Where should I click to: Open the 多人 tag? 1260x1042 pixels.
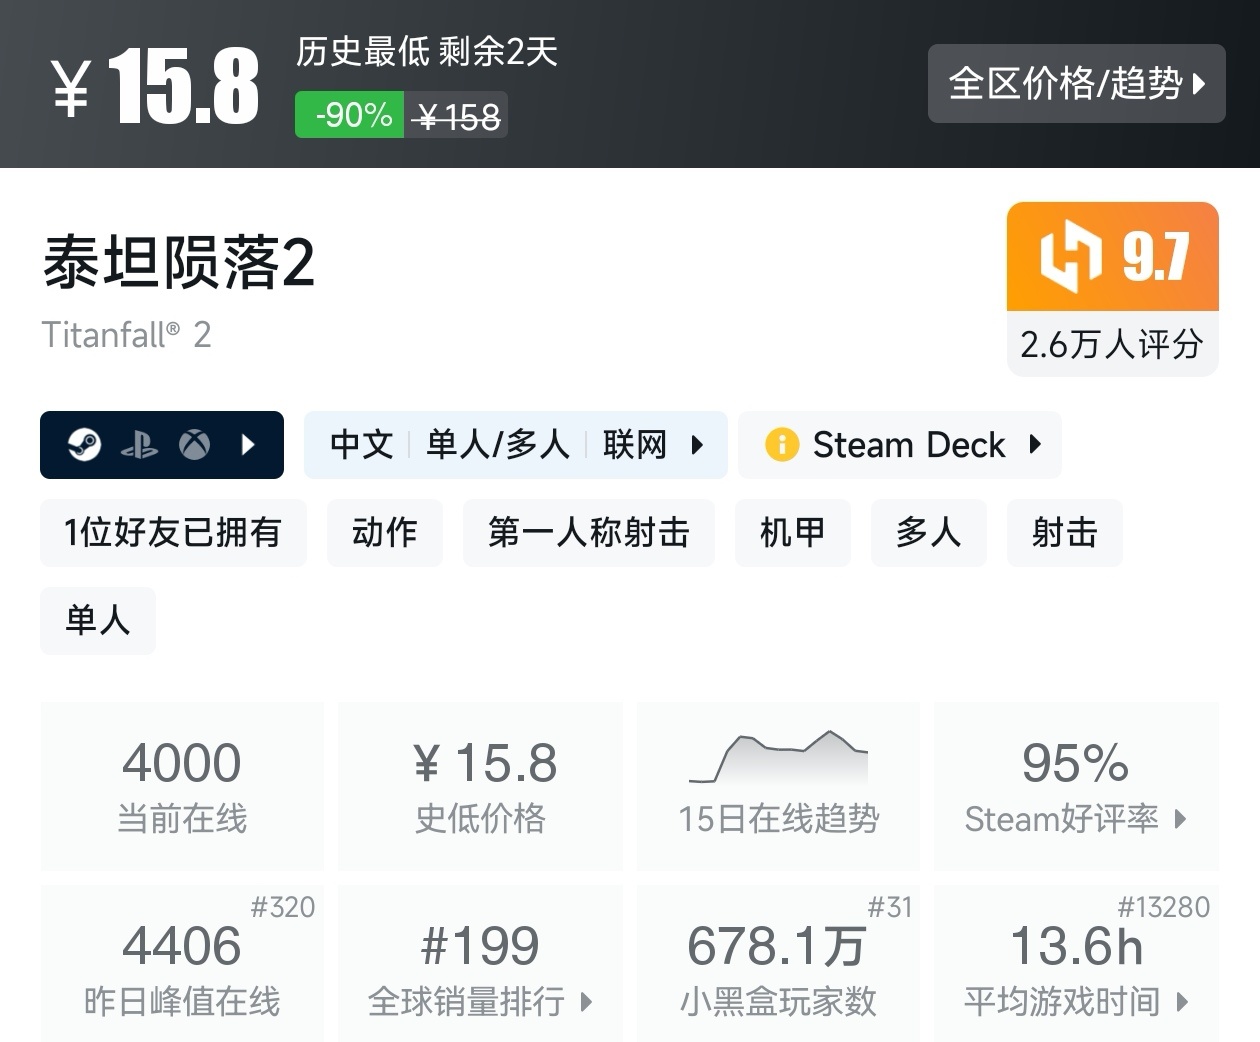pyautogui.click(x=928, y=533)
